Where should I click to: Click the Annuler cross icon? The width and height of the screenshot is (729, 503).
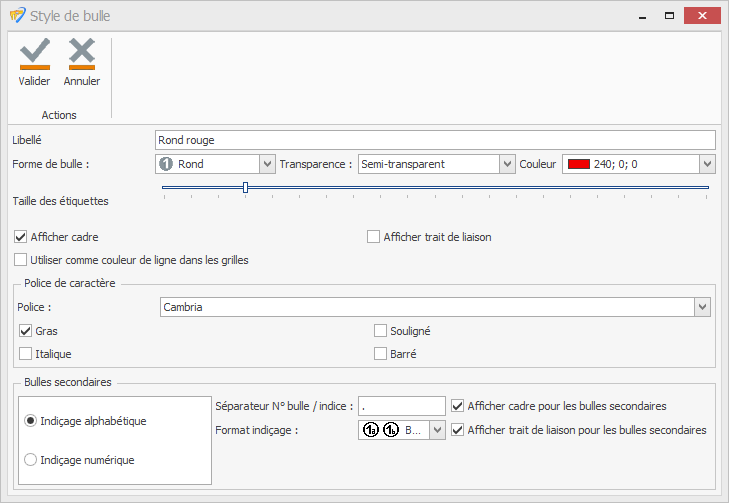[x=82, y=54]
